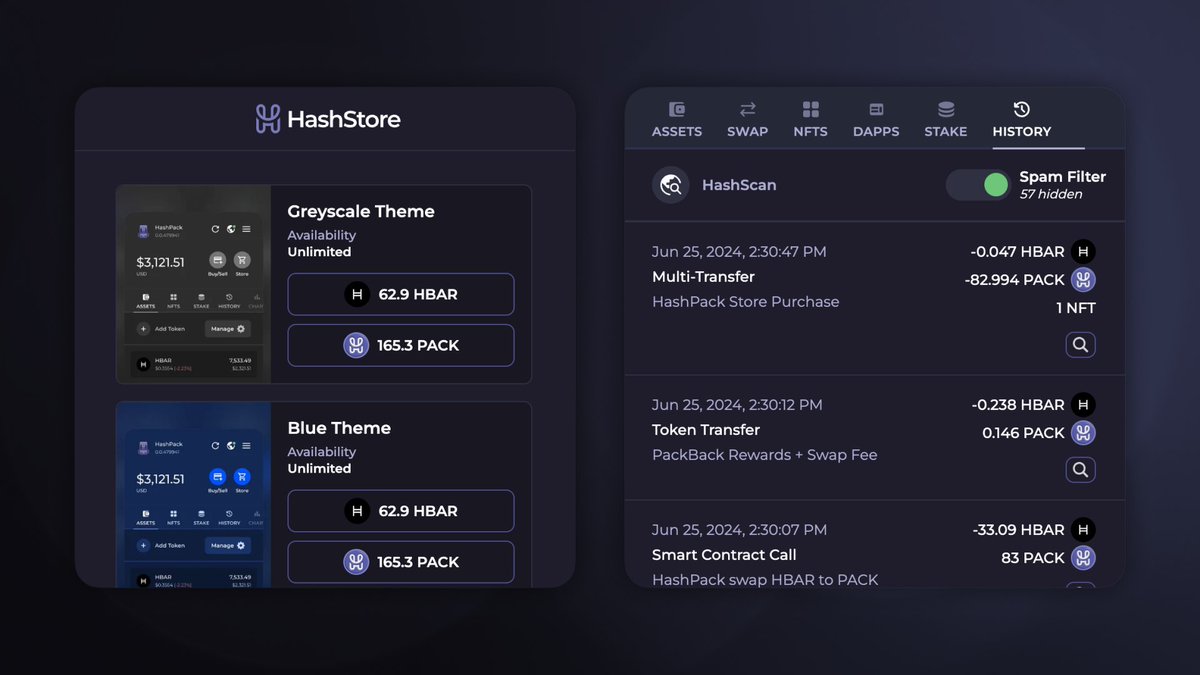Click PACK icon next to 0.146 PACK
The height and width of the screenshot is (675, 1200).
click(x=1083, y=433)
